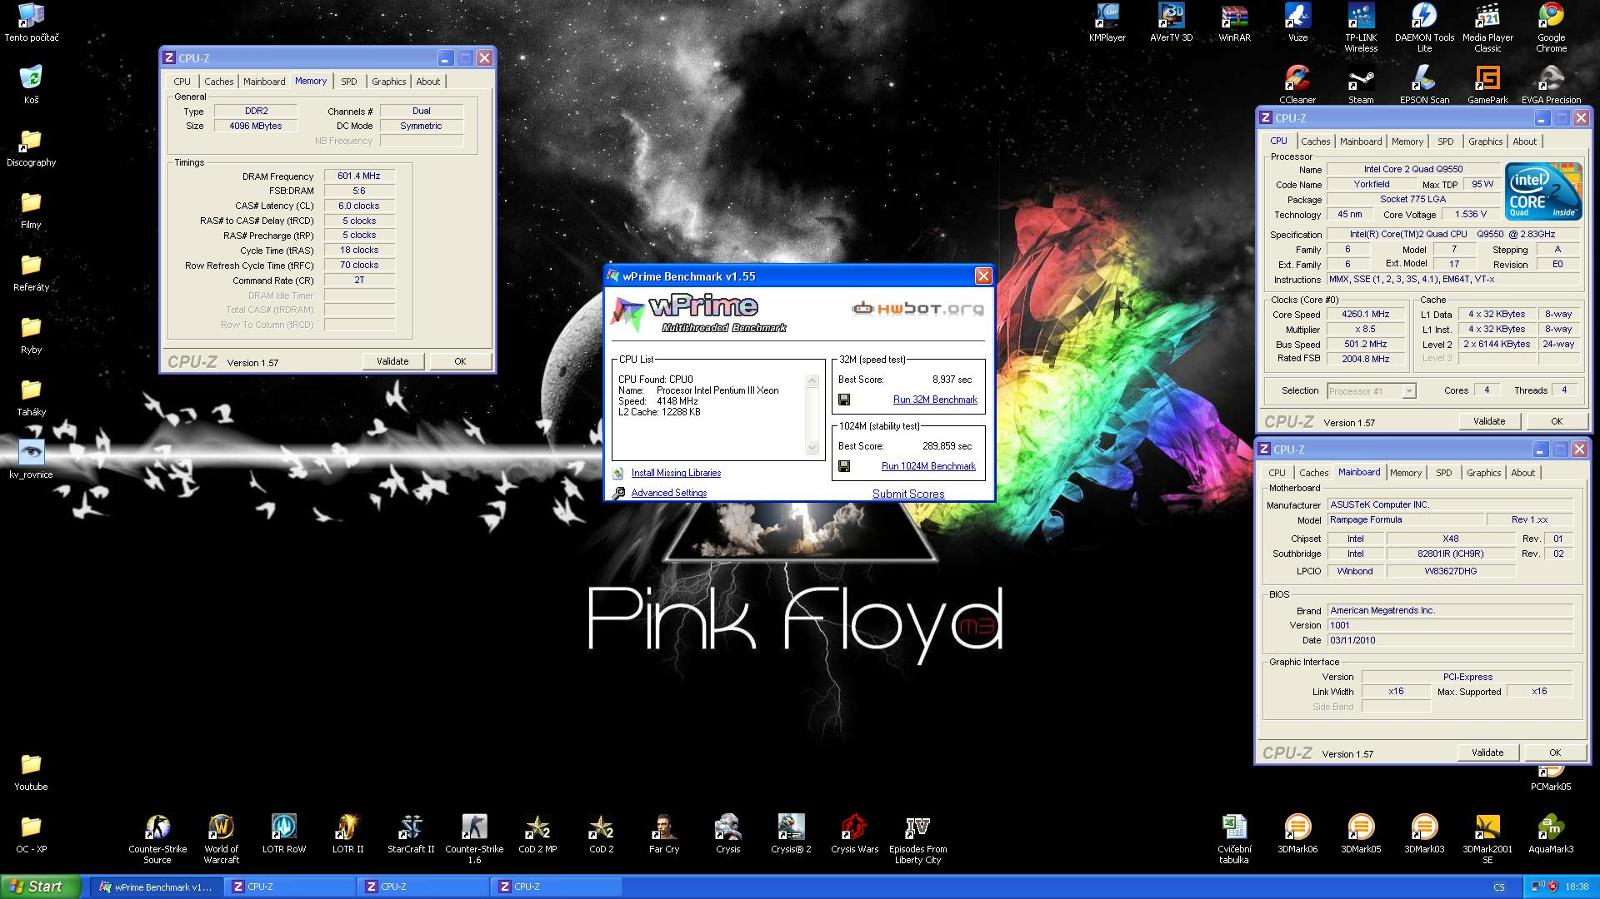Click the save icon beside Run 1024M Benchmark

pyautogui.click(x=844, y=466)
